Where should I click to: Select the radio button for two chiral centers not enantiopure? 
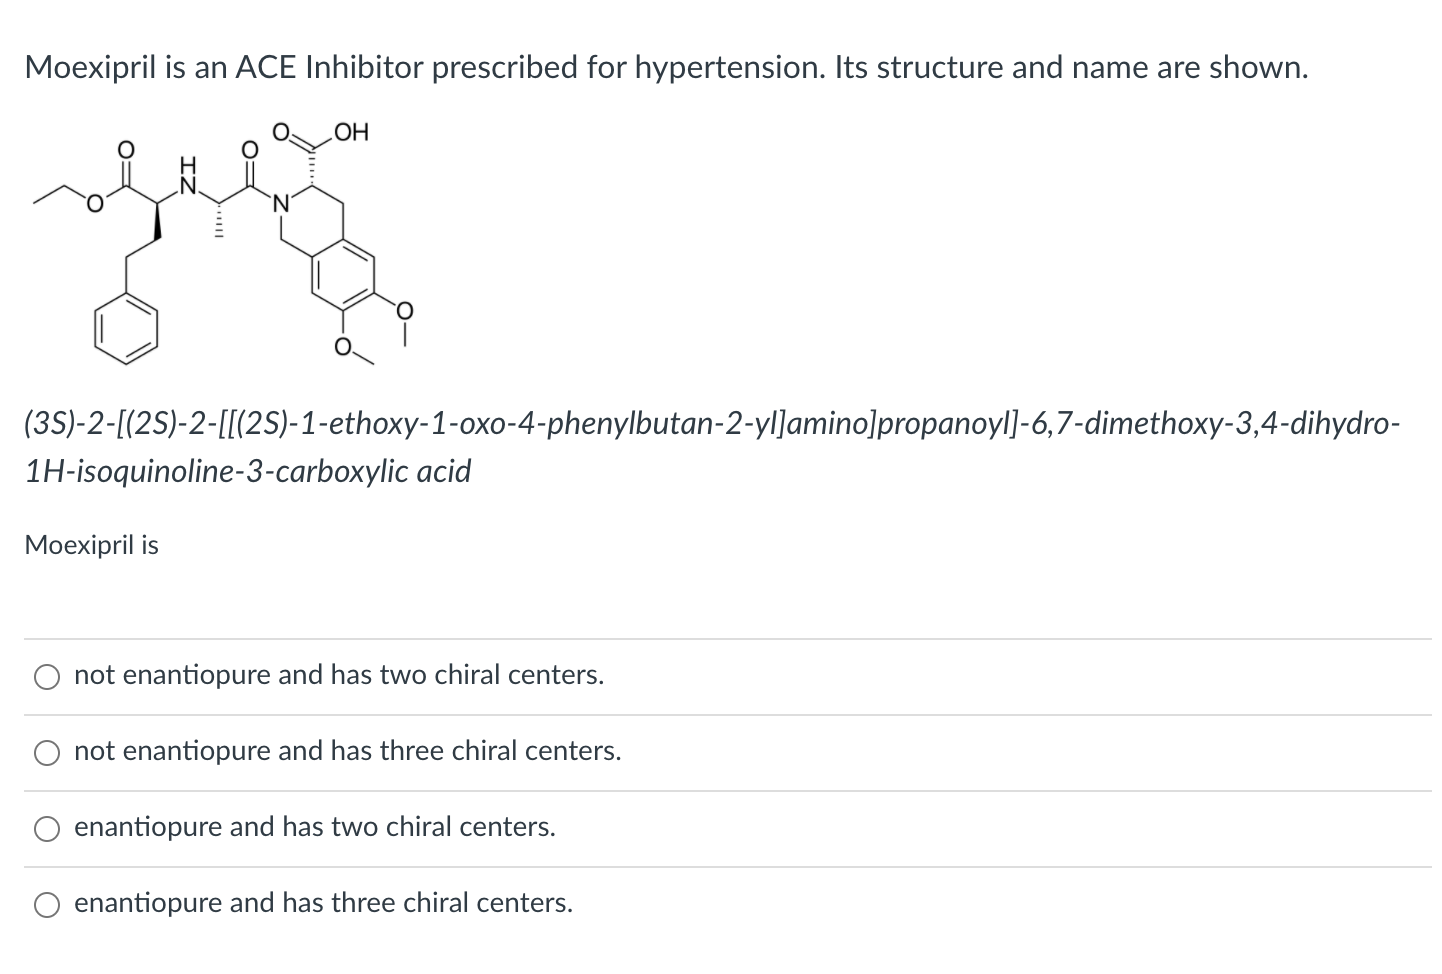(x=47, y=676)
